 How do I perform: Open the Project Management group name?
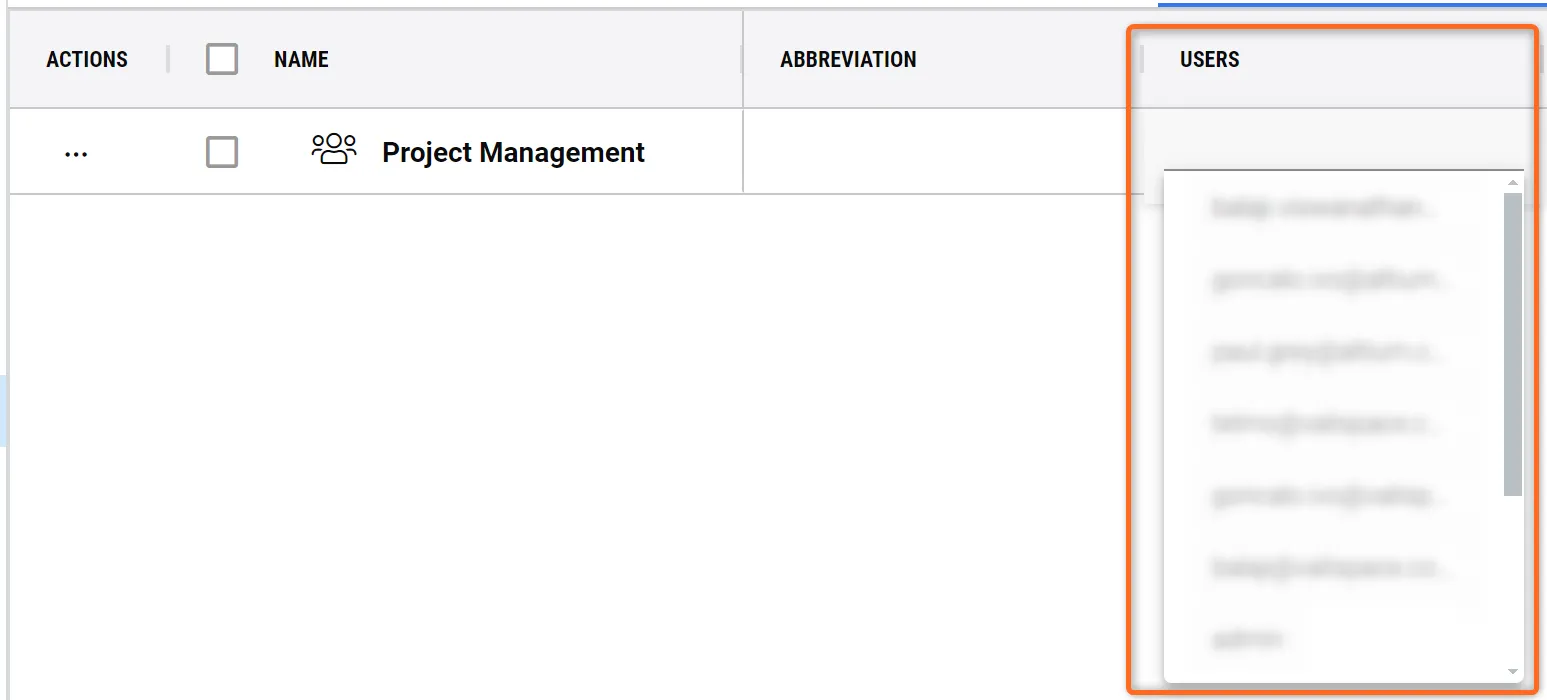coord(513,153)
